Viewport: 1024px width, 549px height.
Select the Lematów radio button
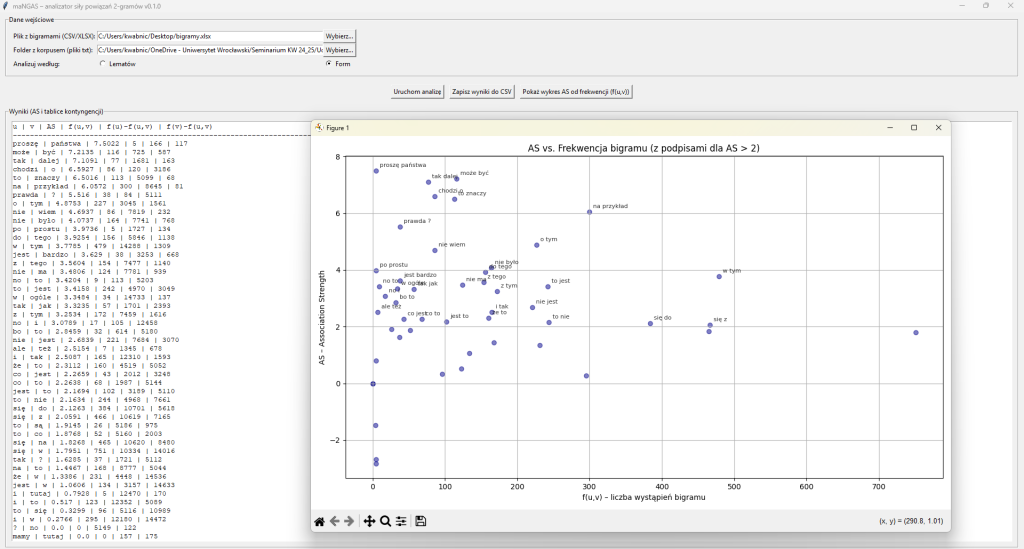[103, 64]
